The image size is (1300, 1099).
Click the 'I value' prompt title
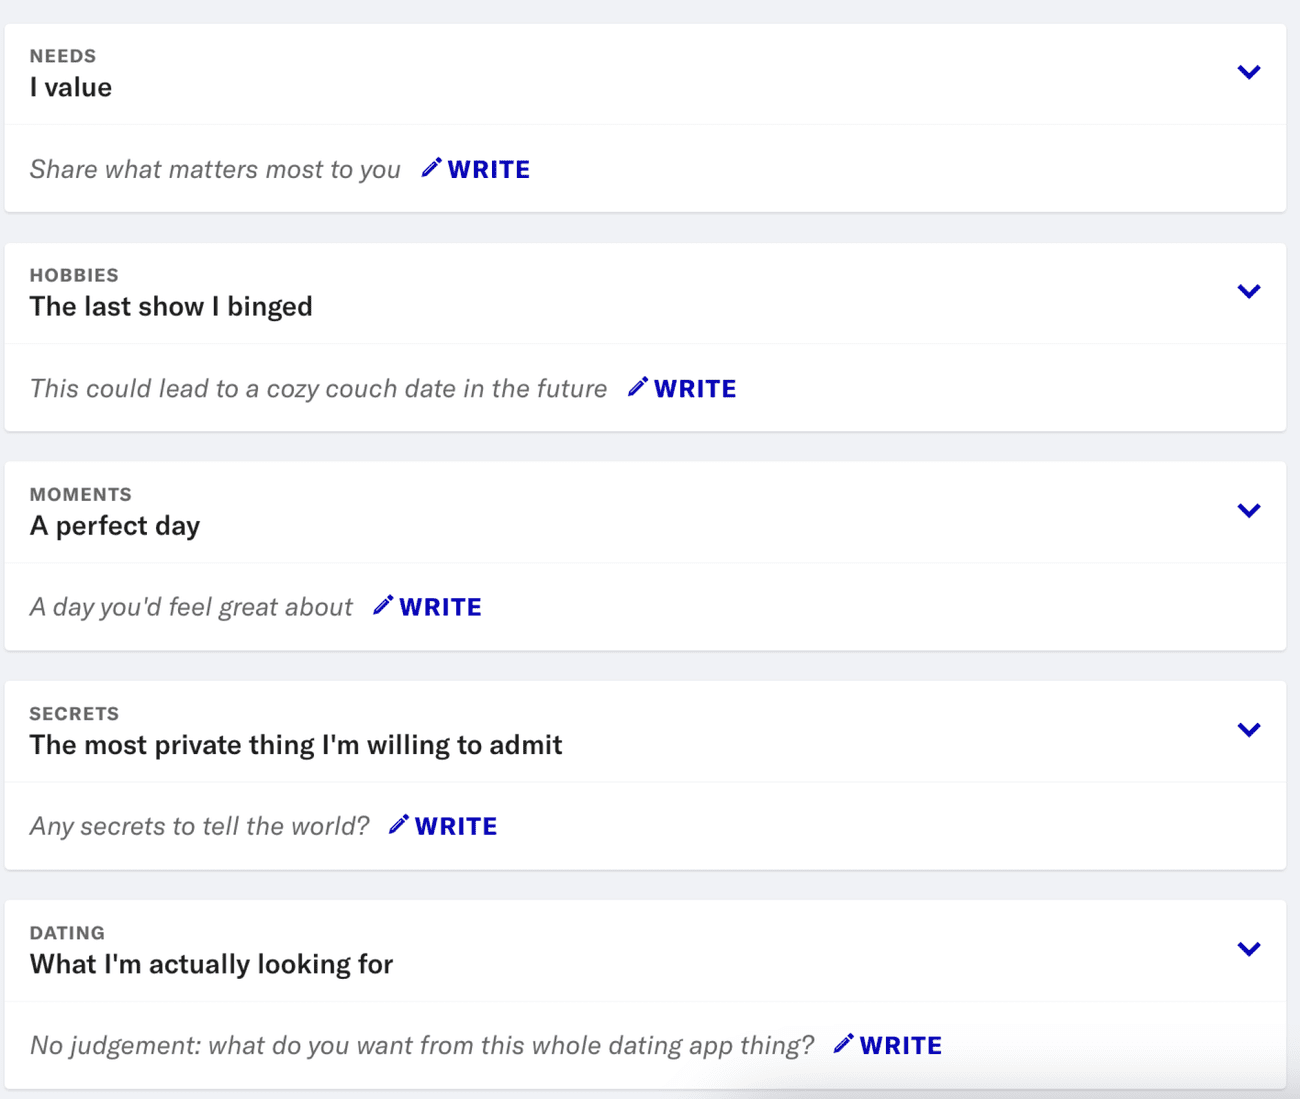pos(70,87)
